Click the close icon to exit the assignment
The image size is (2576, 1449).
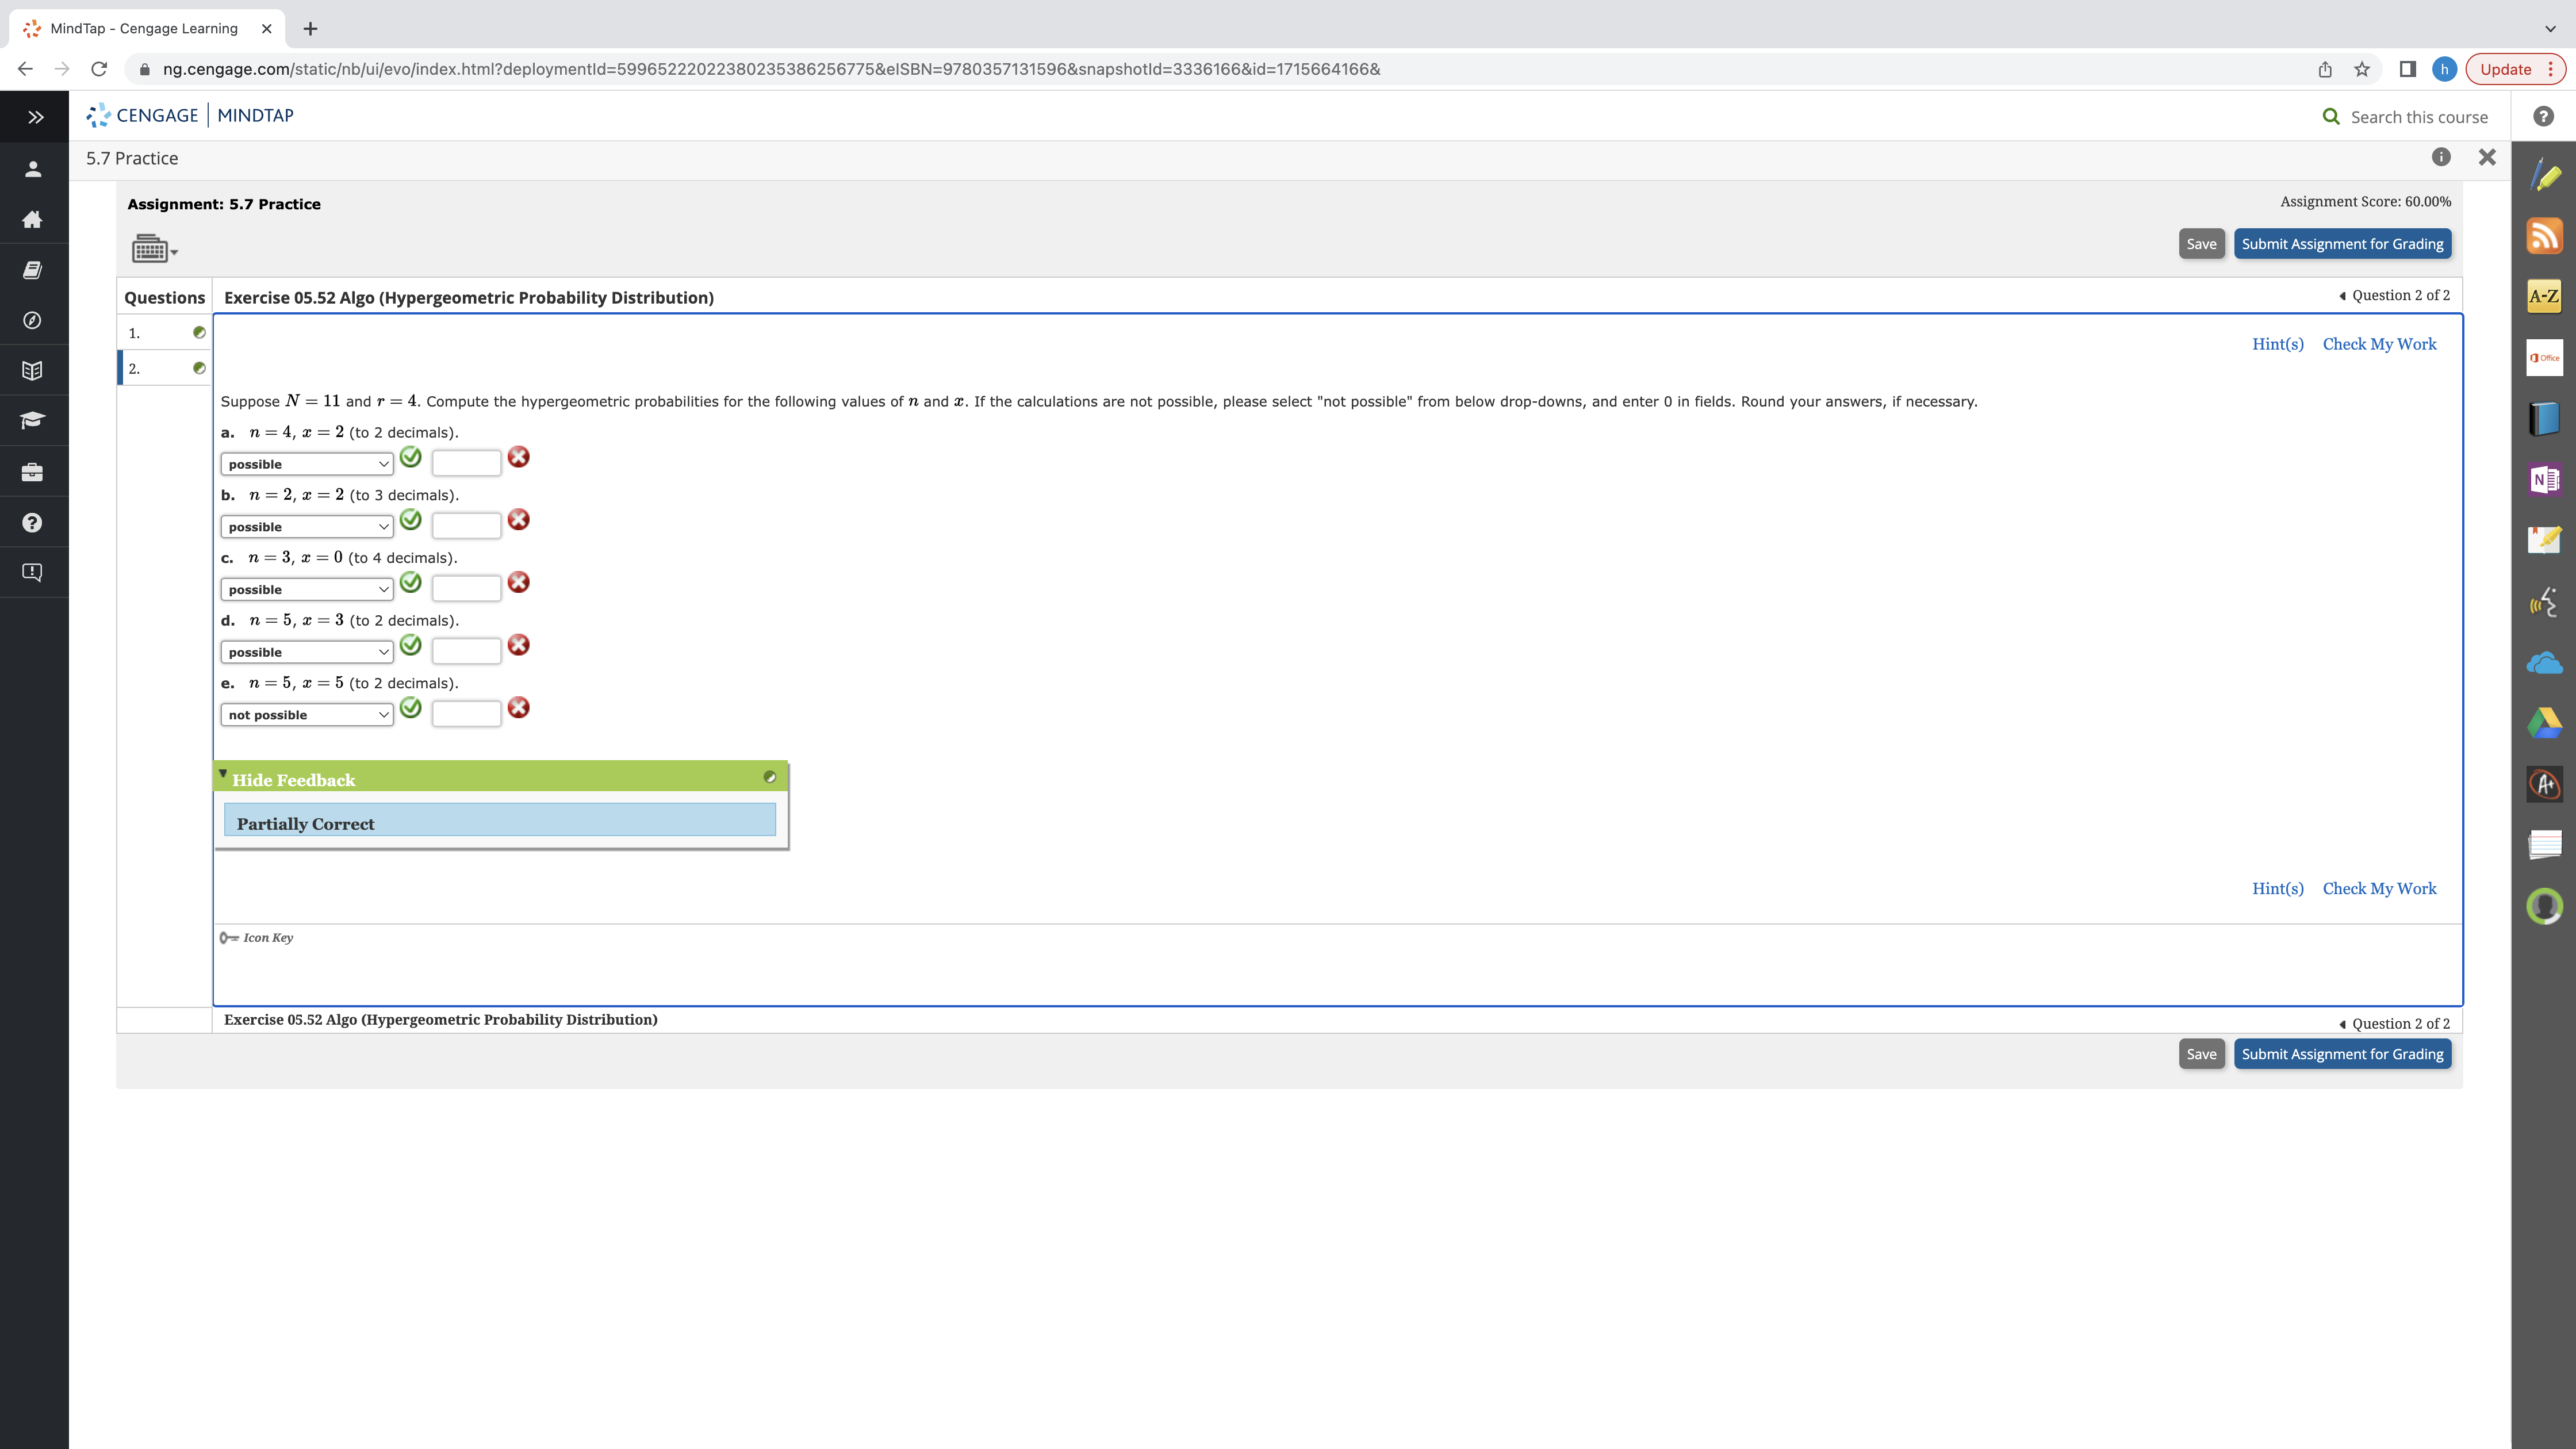(2487, 158)
